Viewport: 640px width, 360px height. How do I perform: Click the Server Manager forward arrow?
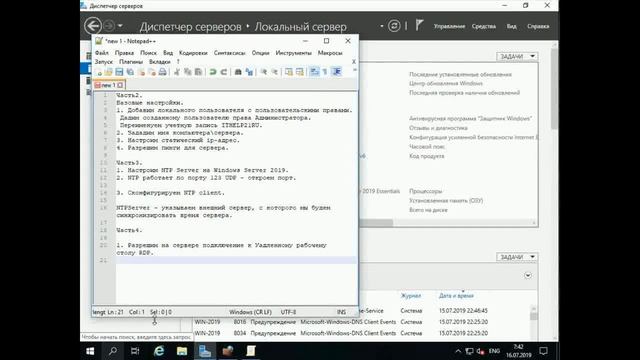tap(109, 26)
